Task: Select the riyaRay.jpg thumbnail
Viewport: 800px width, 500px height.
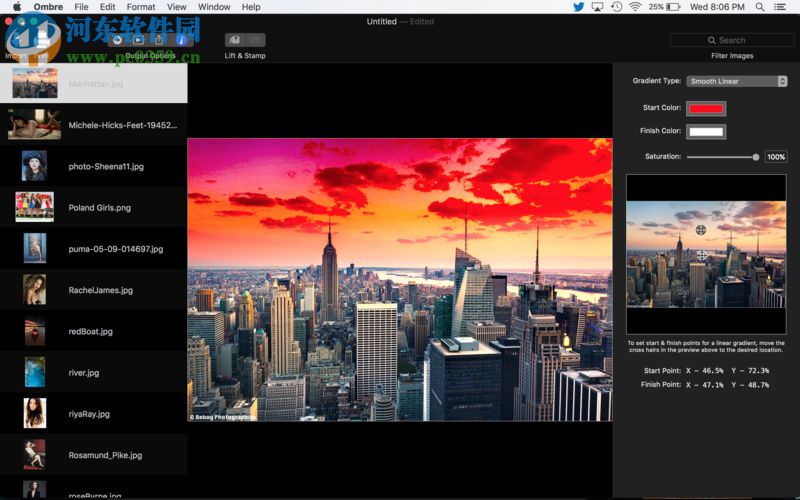Action: pyautogui.click(x=35, y=413)
